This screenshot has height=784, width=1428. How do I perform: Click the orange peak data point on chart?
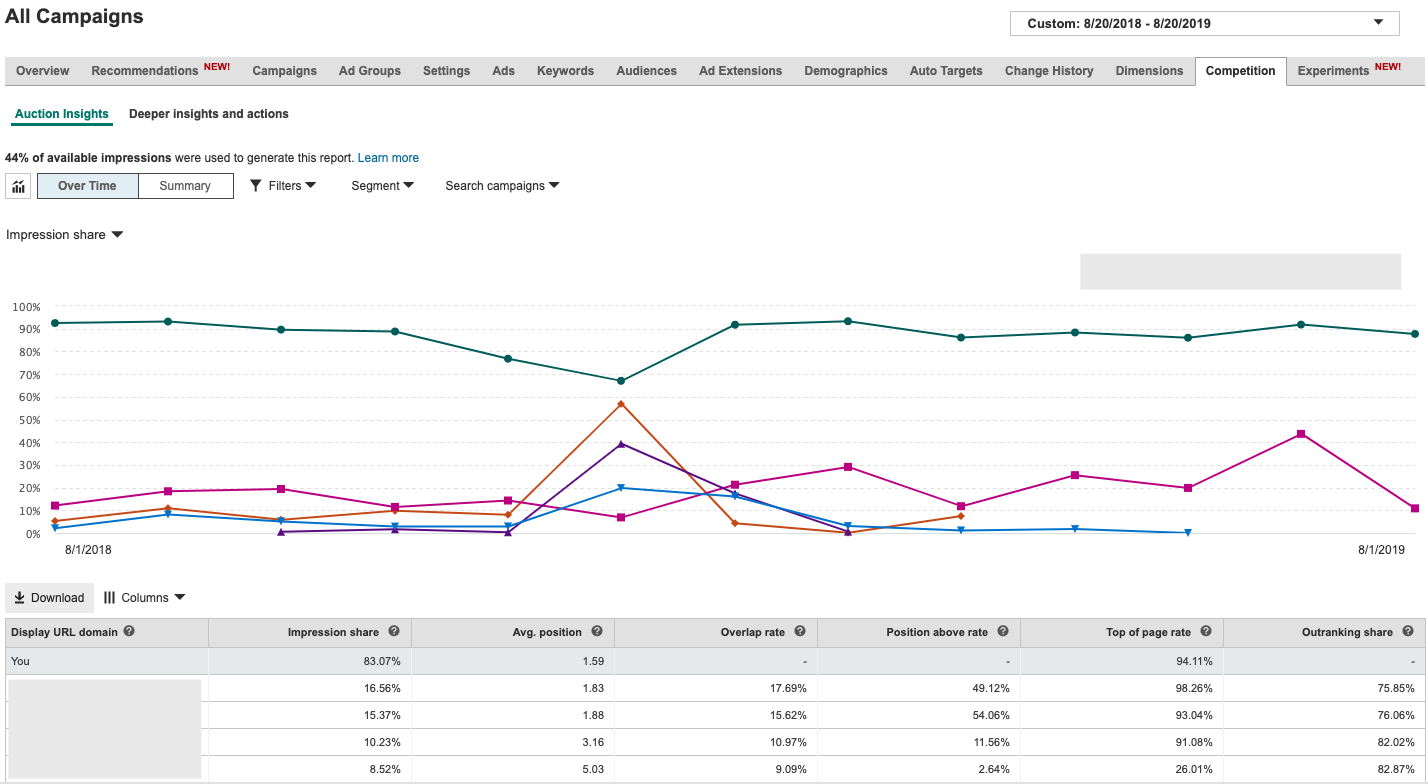[x=621, y=404]
